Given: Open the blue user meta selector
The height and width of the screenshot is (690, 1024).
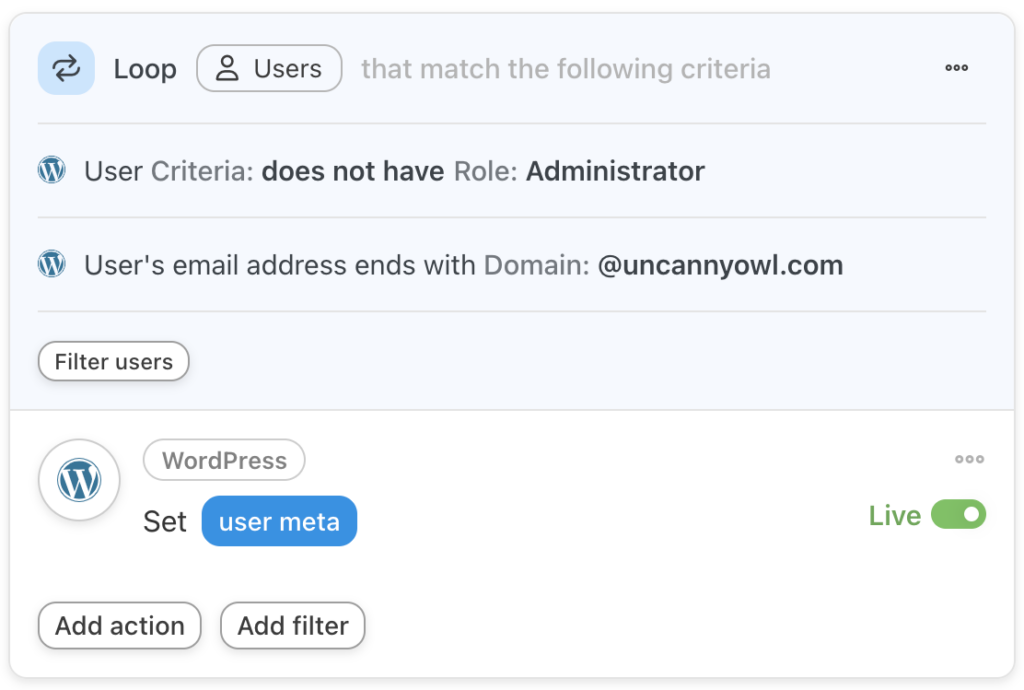Looking at the screenshot, I should 279,520.
